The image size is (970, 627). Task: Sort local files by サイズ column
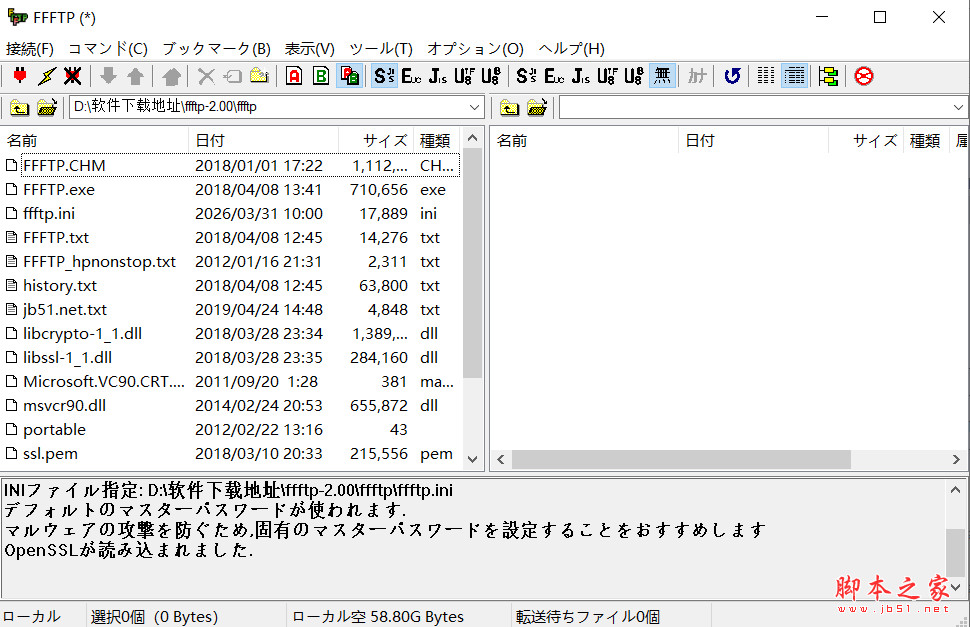point(376,140)
